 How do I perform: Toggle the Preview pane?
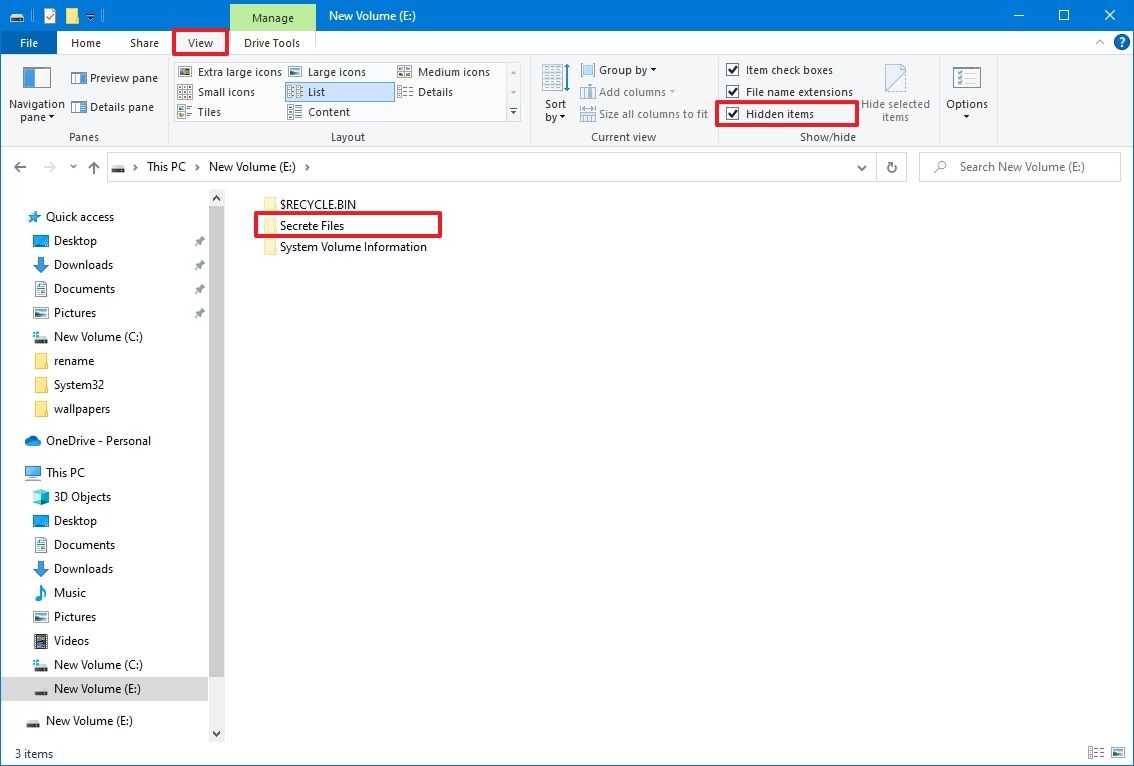(x=113, y=77)
